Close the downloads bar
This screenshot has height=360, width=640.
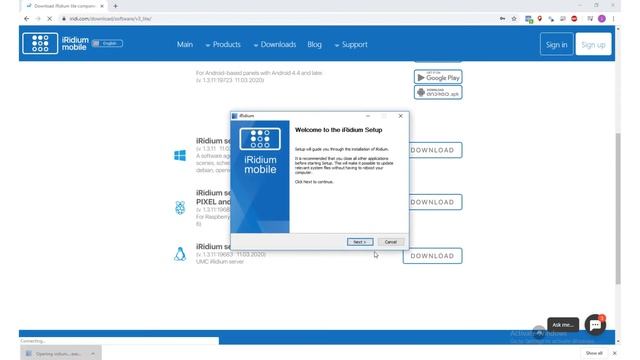pos(615,353)
